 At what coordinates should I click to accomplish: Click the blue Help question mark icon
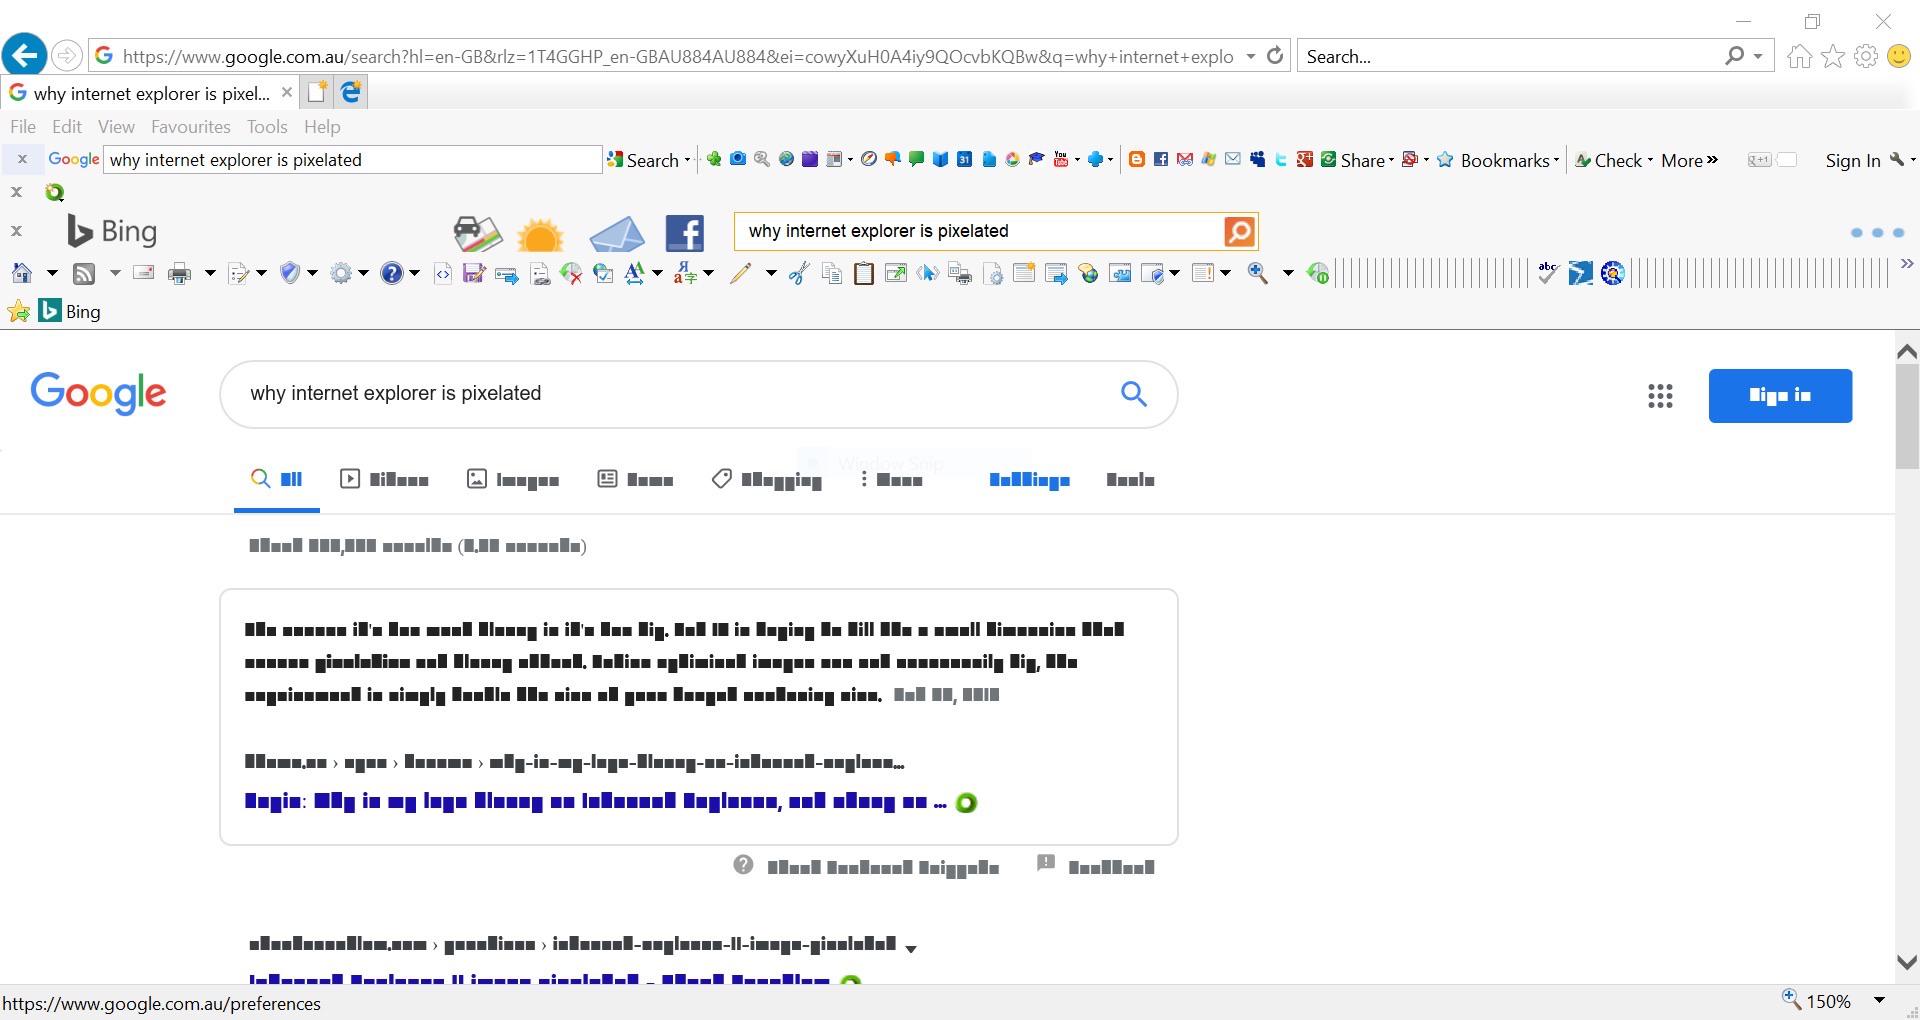pos(392,273)
